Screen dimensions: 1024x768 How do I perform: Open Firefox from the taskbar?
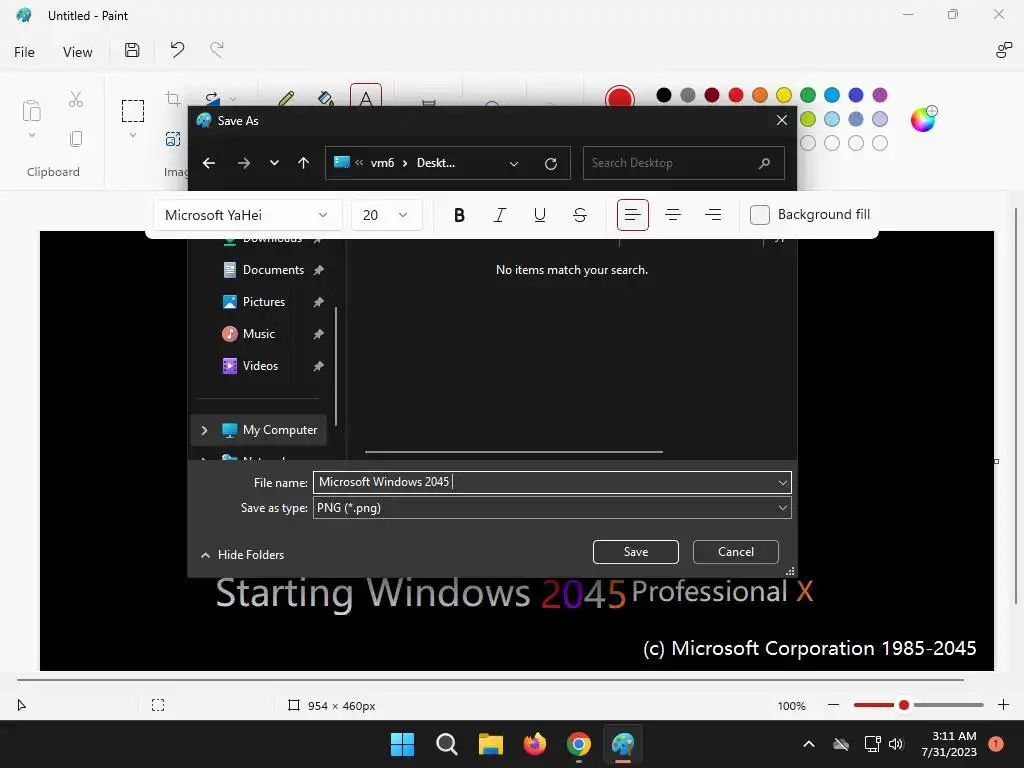pyautogui.click(x=535, y=744)
